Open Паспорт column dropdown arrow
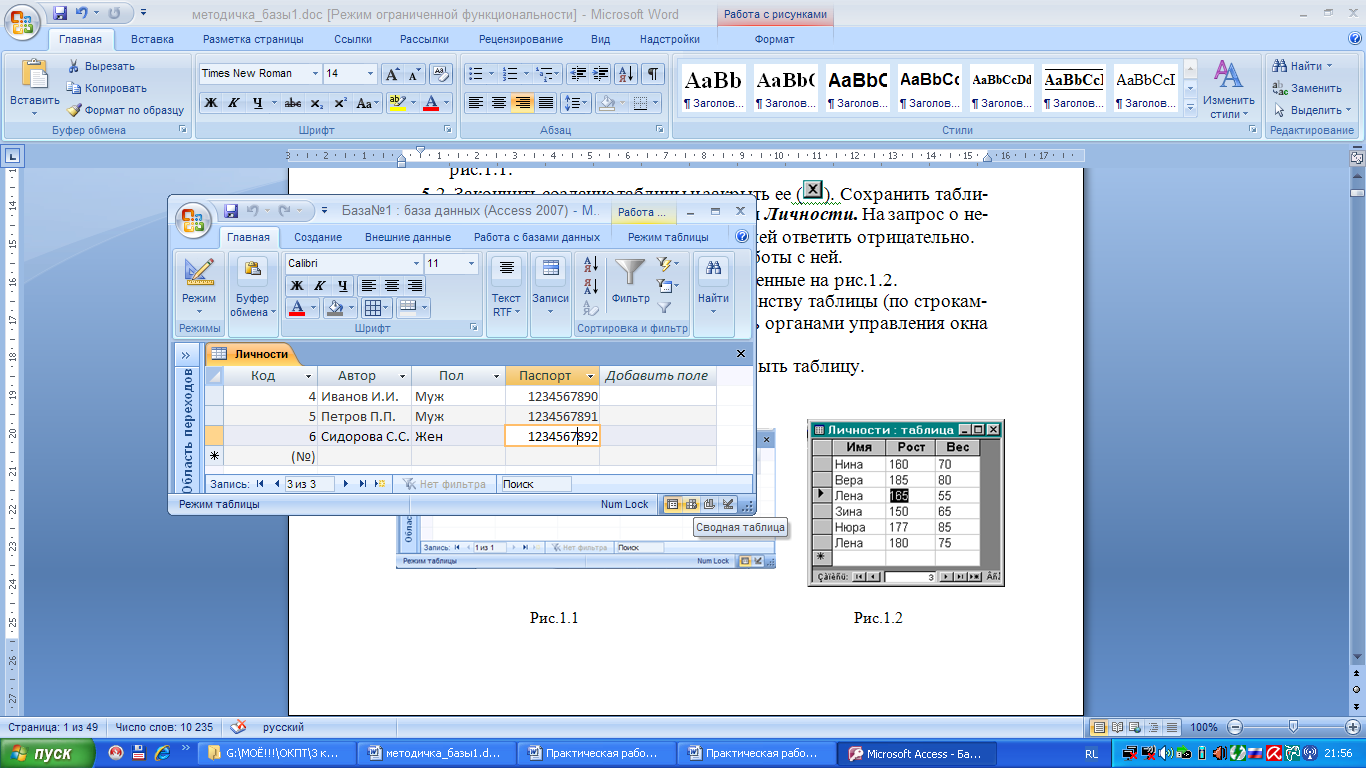The image size is (1366, 768). pos(590,376)
